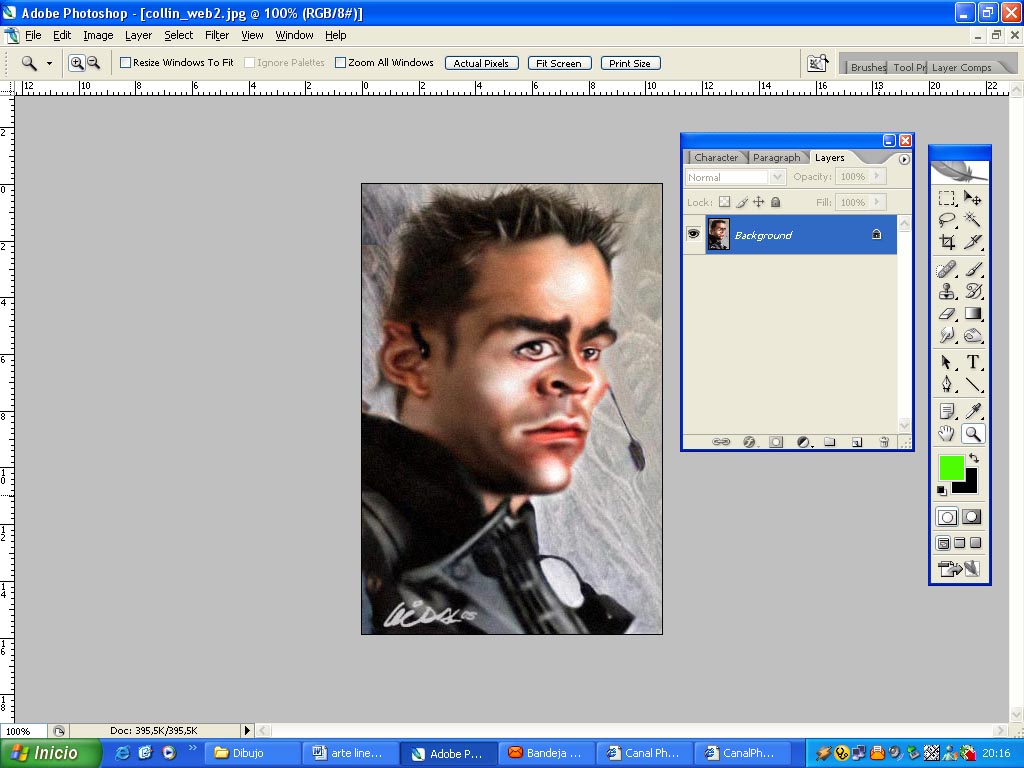Select the Rectangular Marquee tool
The height and width of the screenshot is (768, 1024).
point(947,198)
